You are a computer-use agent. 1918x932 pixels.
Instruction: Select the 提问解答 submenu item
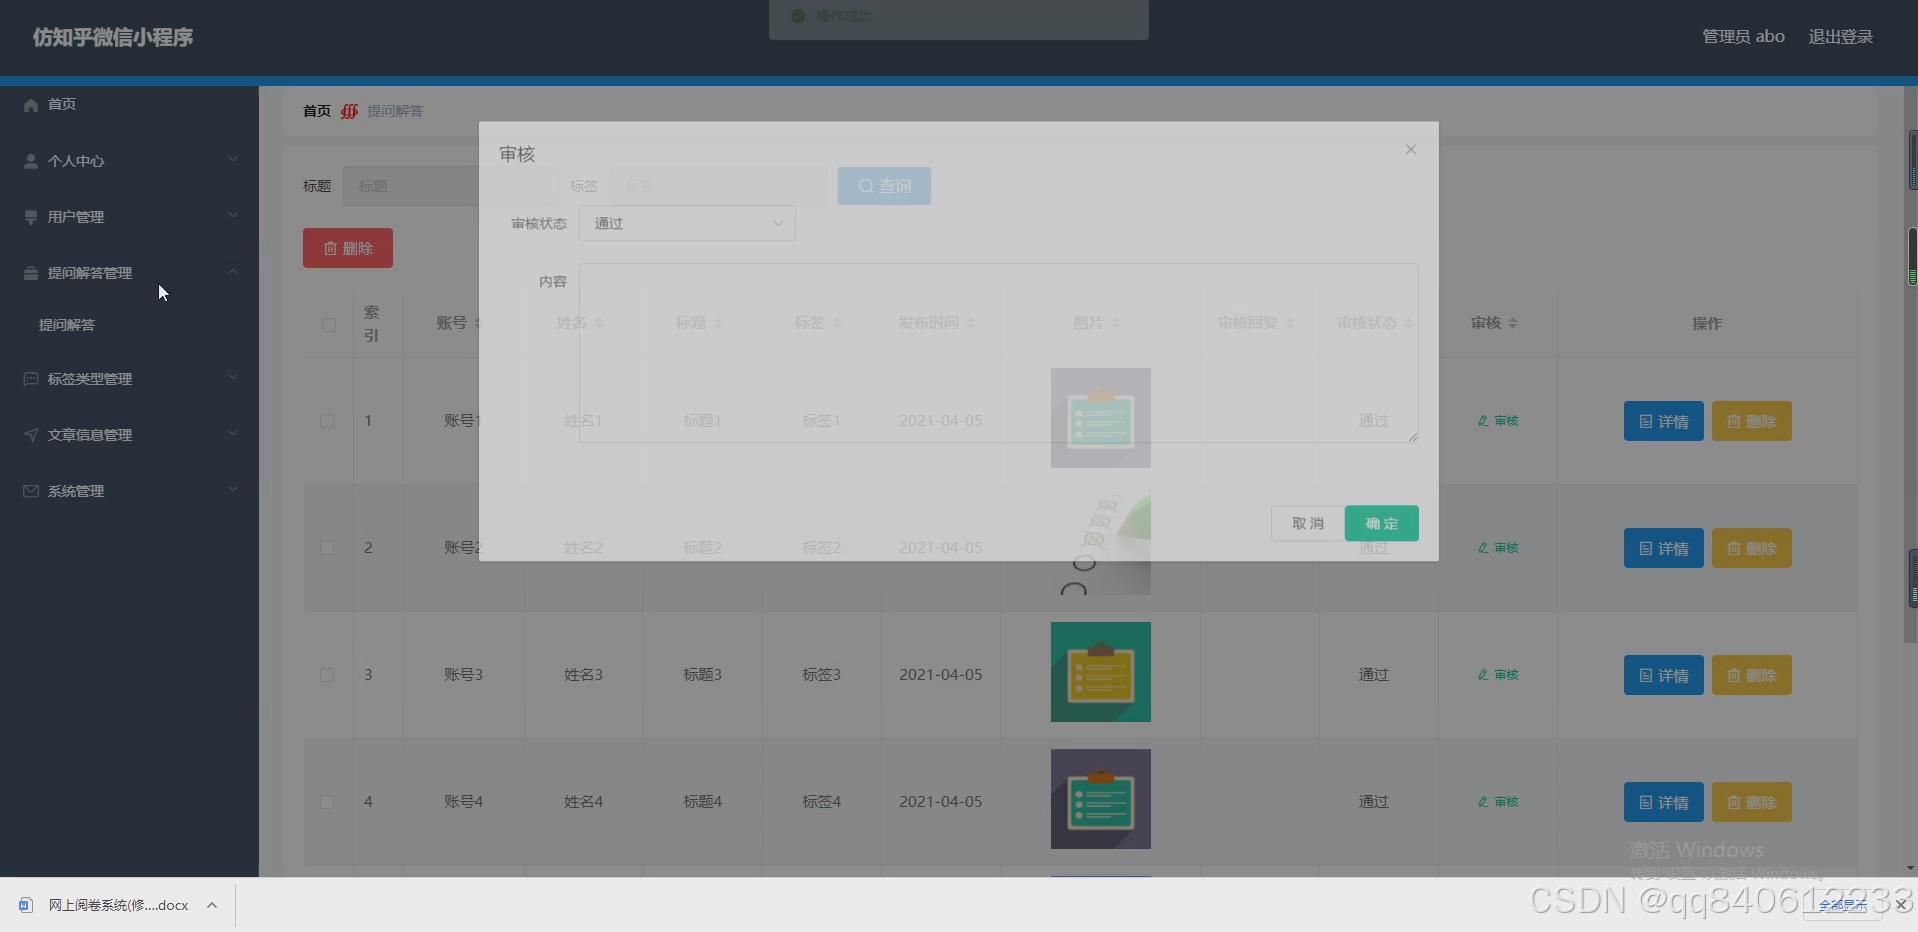point(67,325)
